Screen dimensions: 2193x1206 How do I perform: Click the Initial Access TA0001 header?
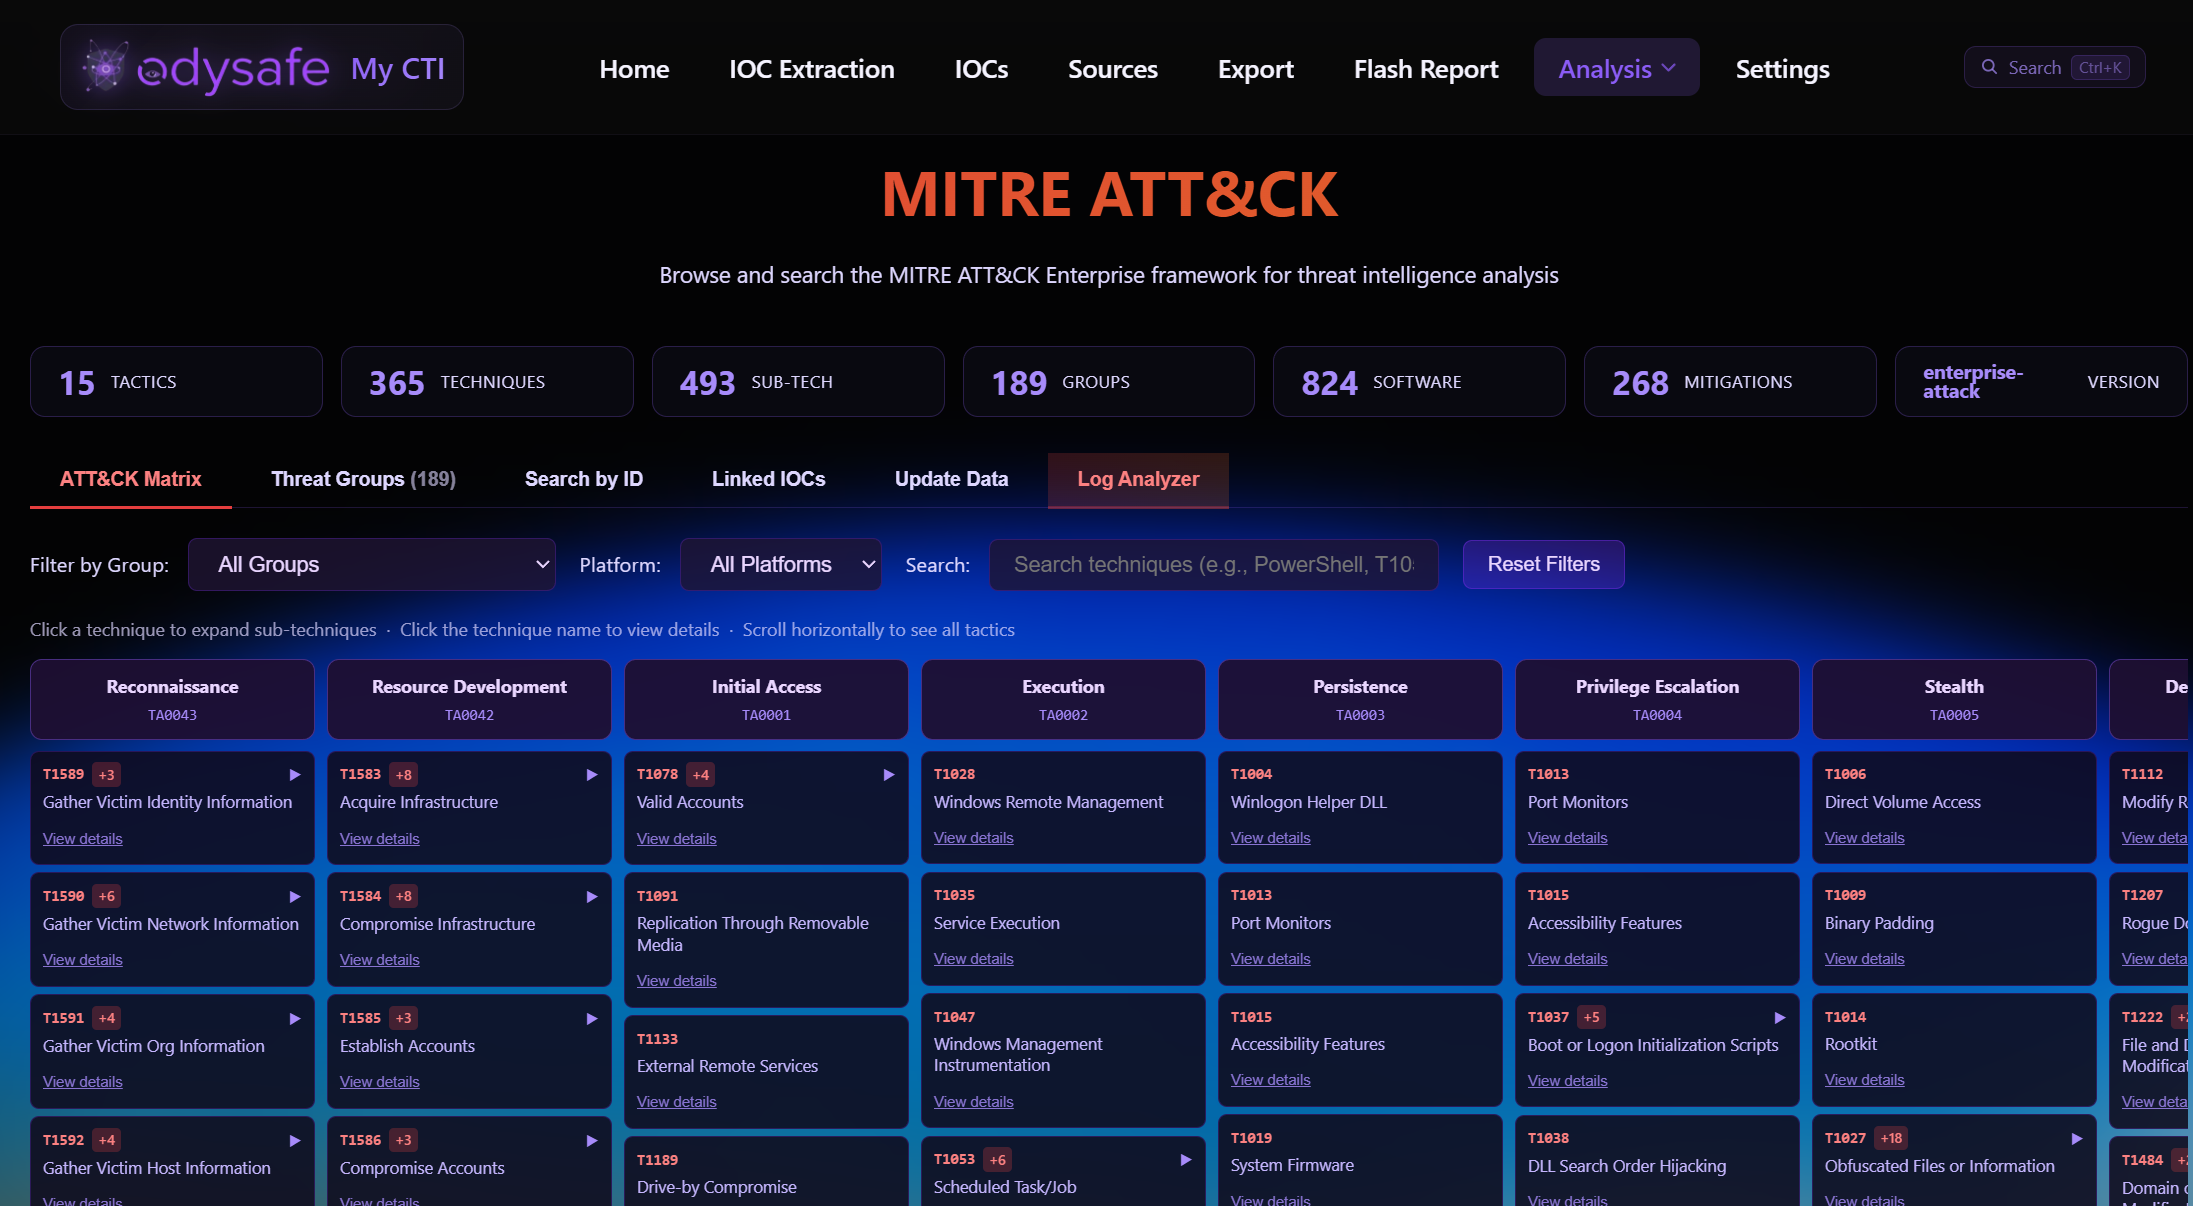(x=766, y=699)
